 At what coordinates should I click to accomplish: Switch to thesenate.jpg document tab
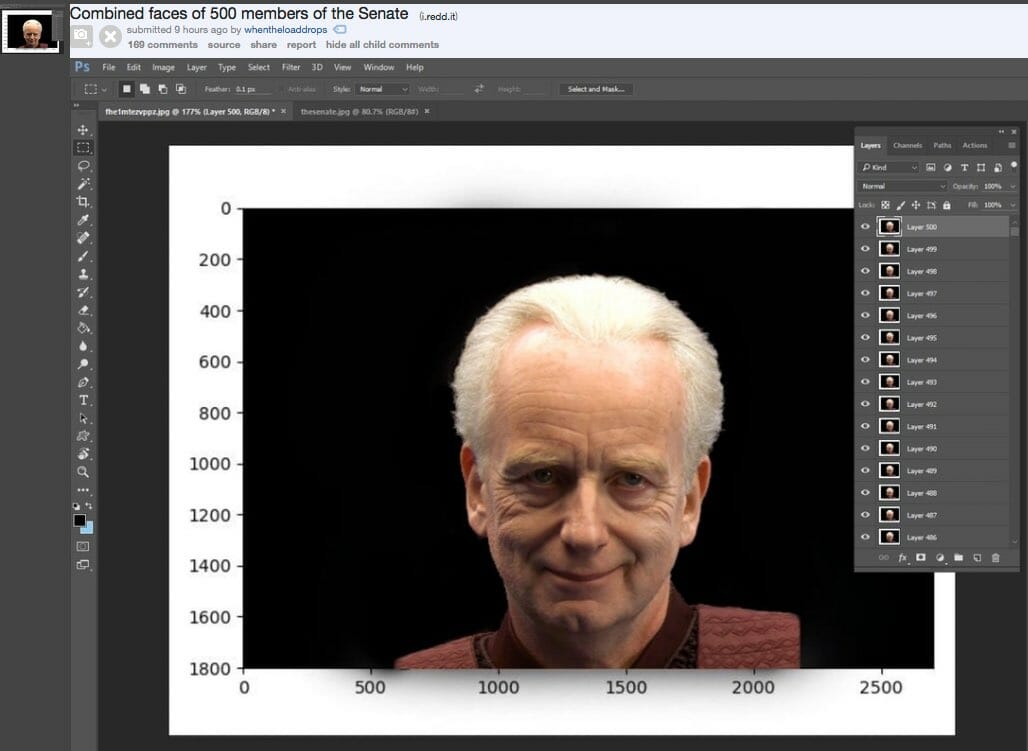pos(359,112)
